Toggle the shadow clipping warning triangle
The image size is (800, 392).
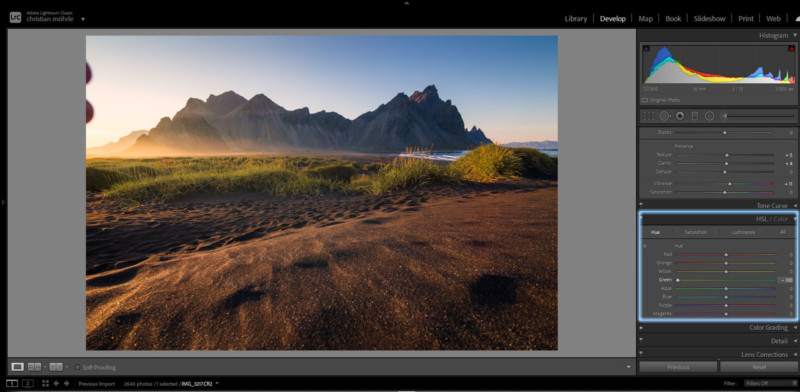(x=646, y=48)
